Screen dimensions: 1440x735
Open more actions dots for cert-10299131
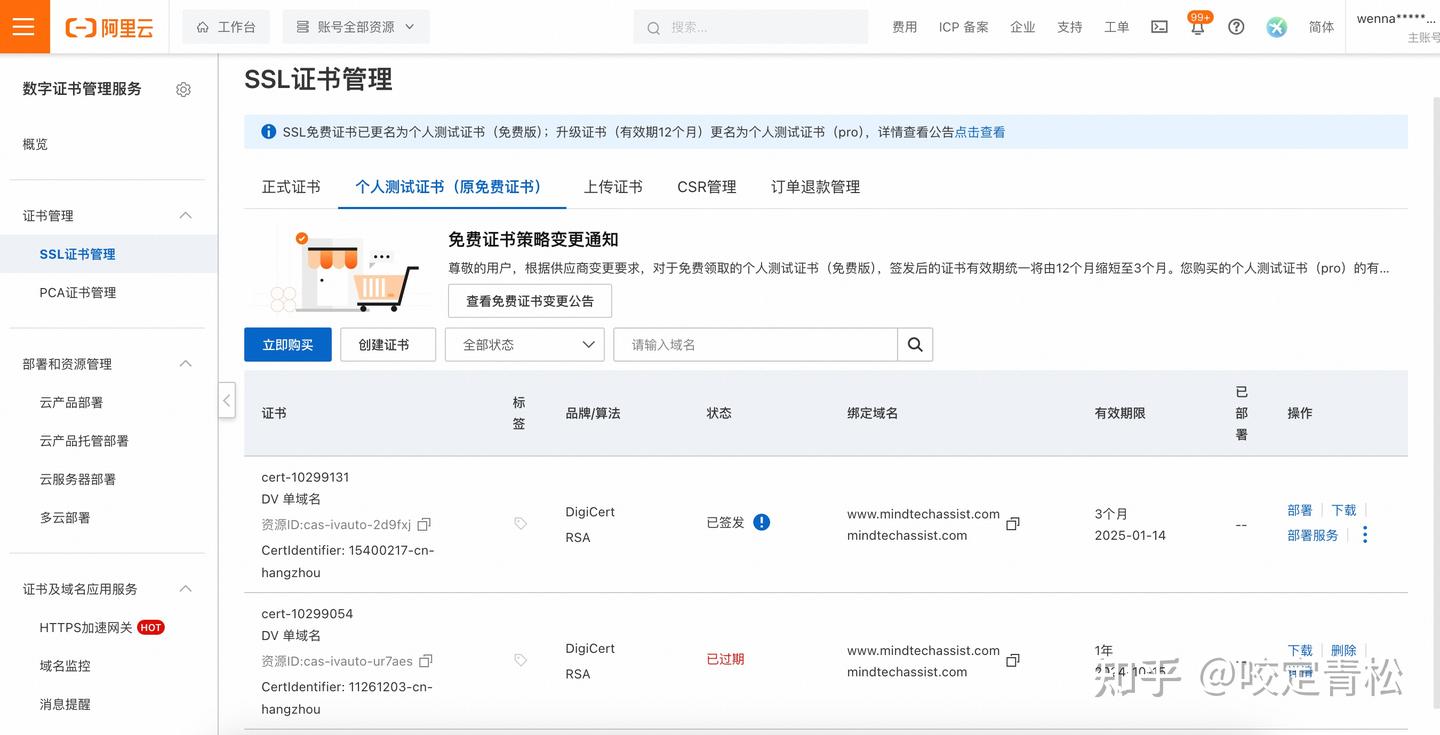click(1365, 535)
